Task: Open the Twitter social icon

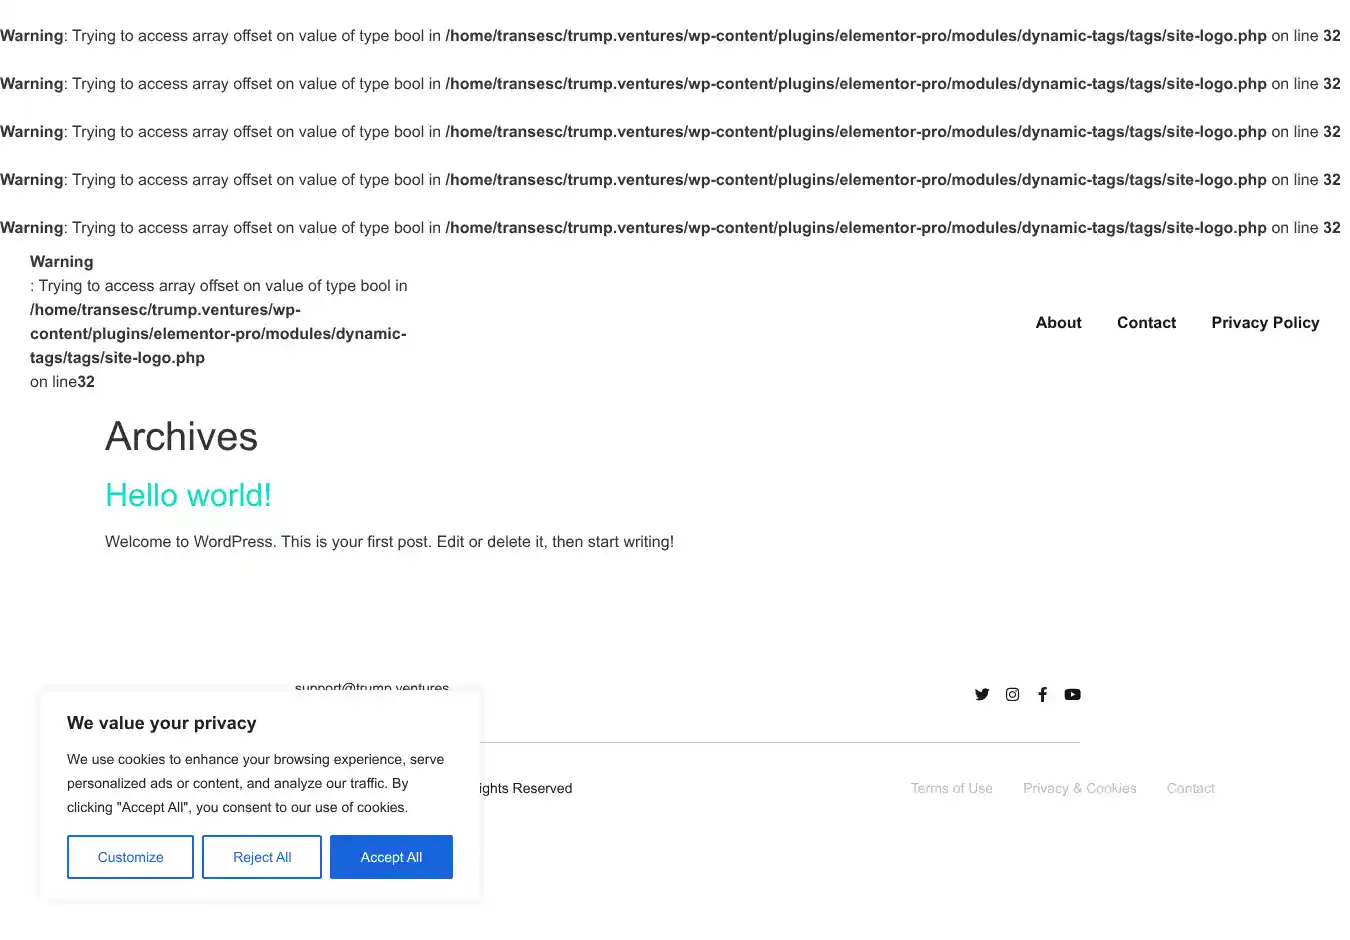Action: pyautogui.click(x=982, y=694)
